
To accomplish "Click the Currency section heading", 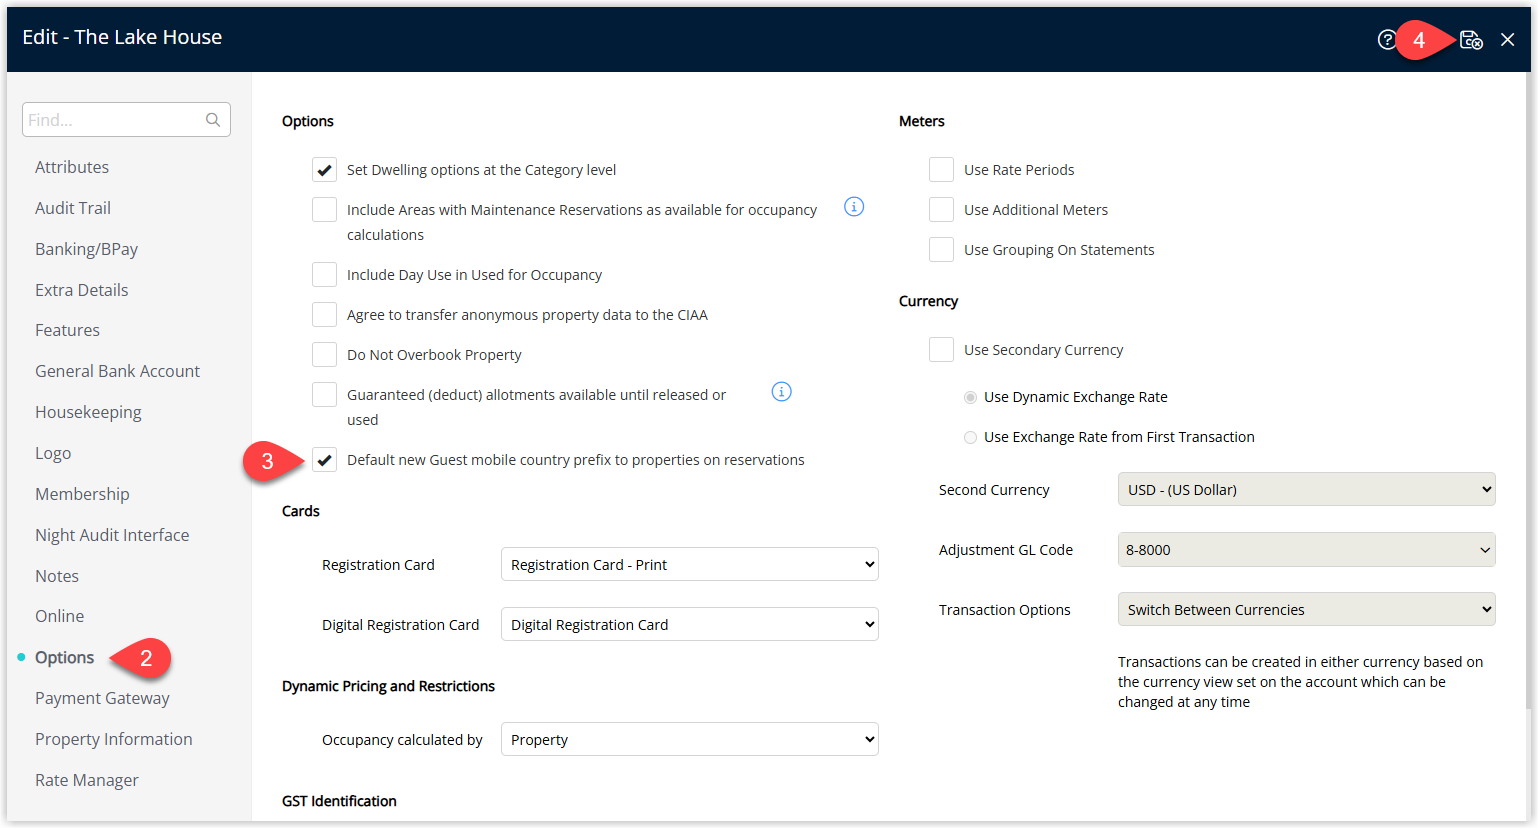I will (928, 301).
